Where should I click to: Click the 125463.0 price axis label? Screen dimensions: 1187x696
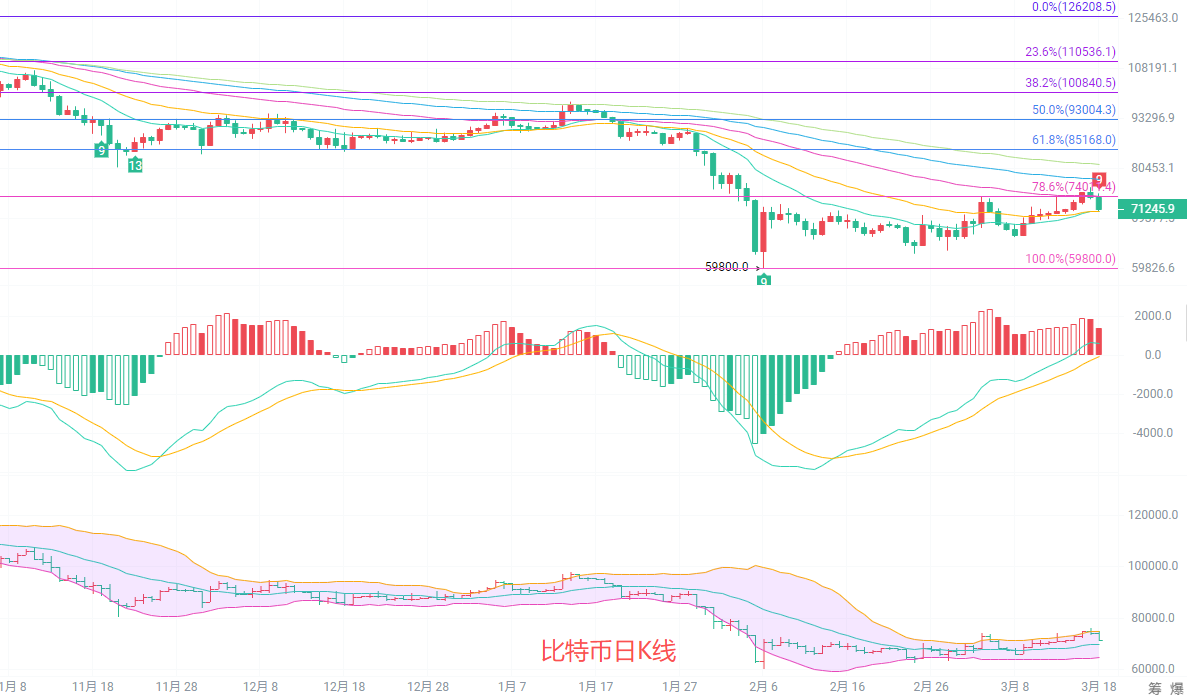1152,18
